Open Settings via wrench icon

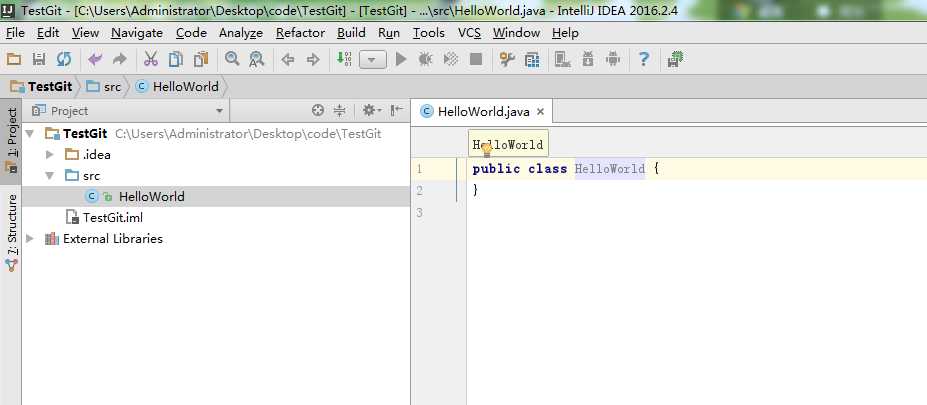point(507,59)
